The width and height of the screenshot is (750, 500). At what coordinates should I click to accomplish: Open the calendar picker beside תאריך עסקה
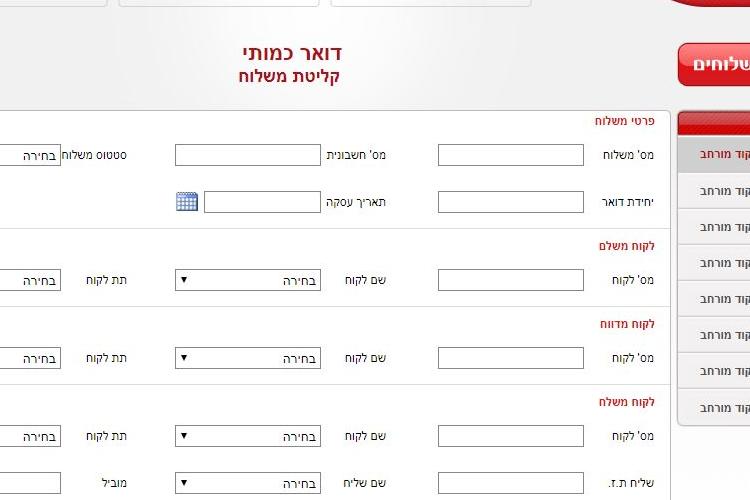click(x=187, y=201)
